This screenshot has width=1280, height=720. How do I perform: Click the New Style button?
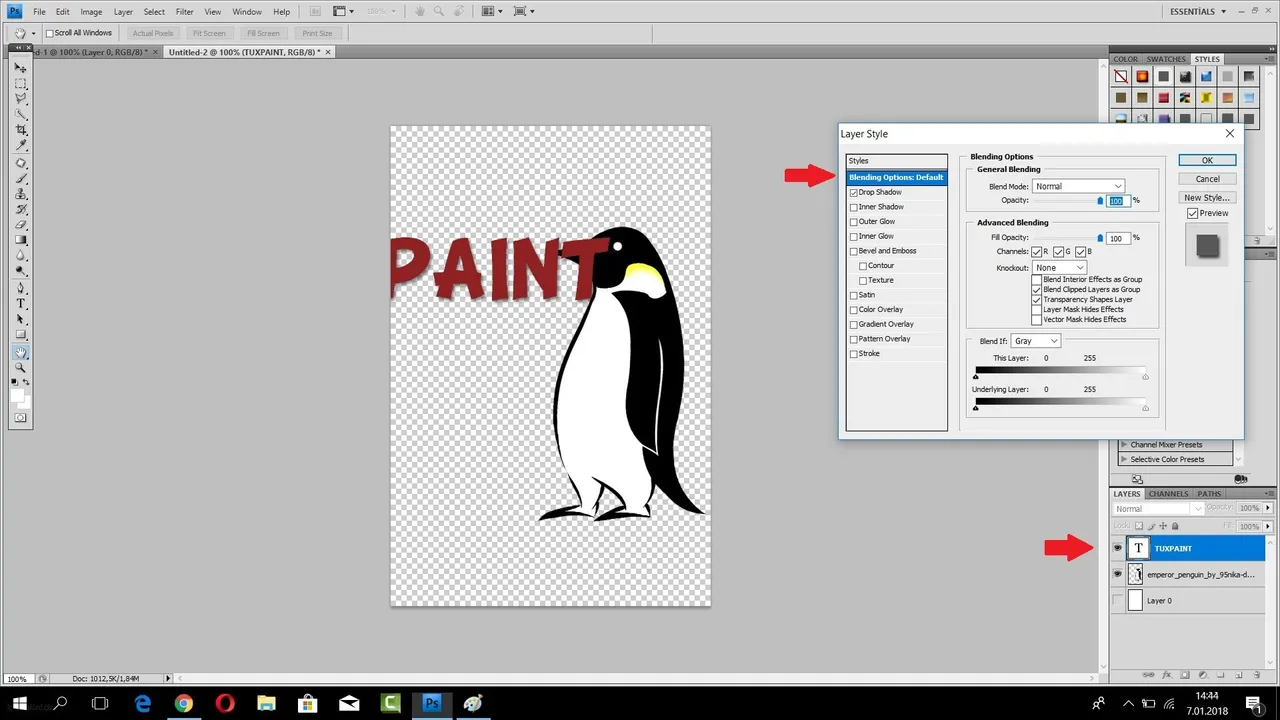pyautogui.click(x=1207, y=198)
